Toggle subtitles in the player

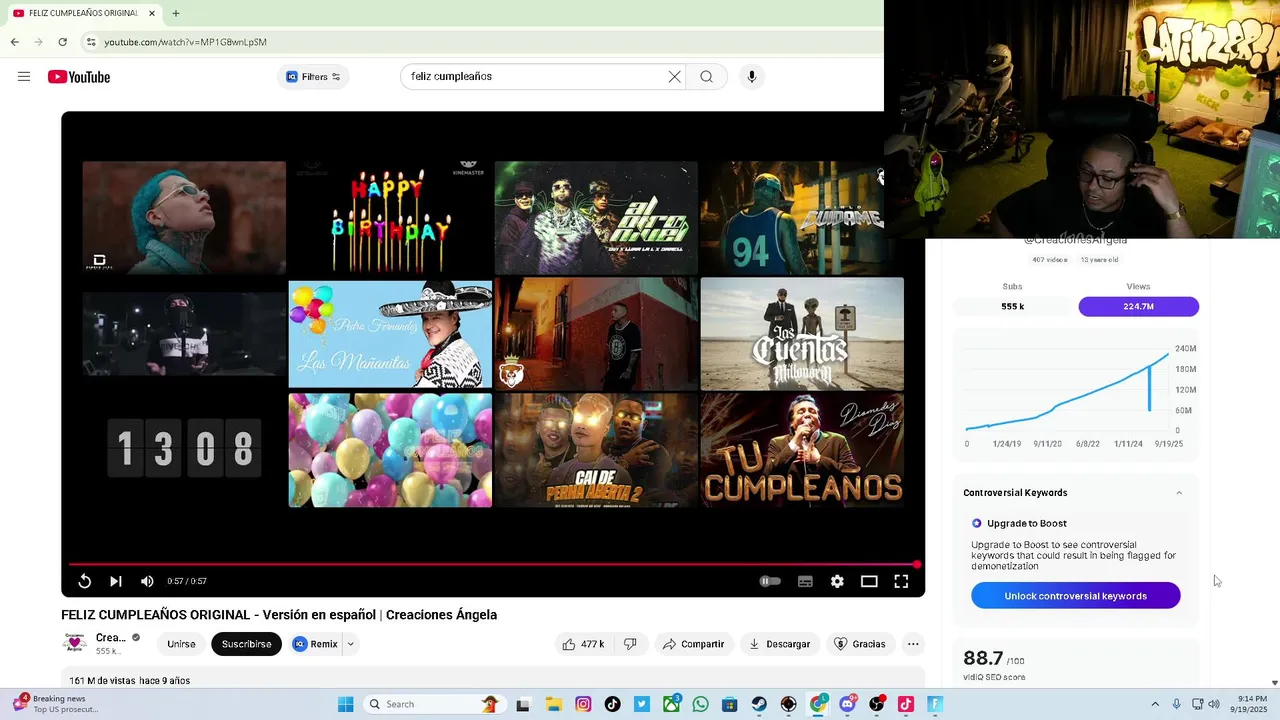(805, 581)
